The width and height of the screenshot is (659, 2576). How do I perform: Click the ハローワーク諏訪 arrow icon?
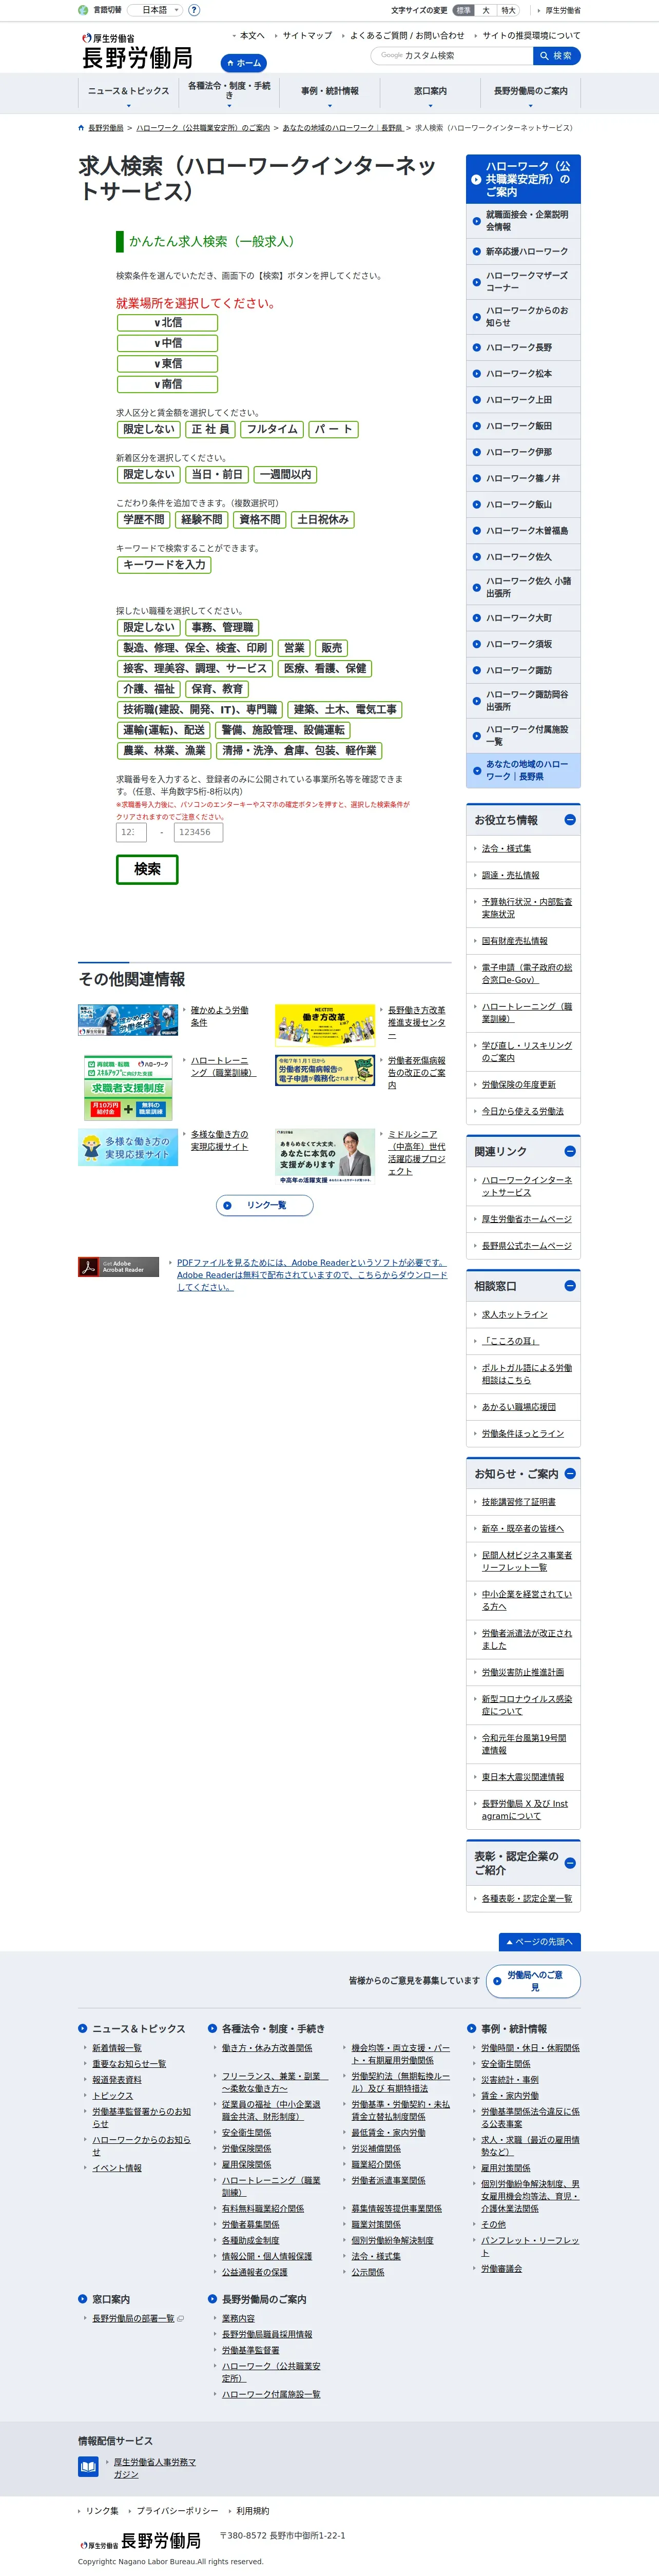pos(476,670)
